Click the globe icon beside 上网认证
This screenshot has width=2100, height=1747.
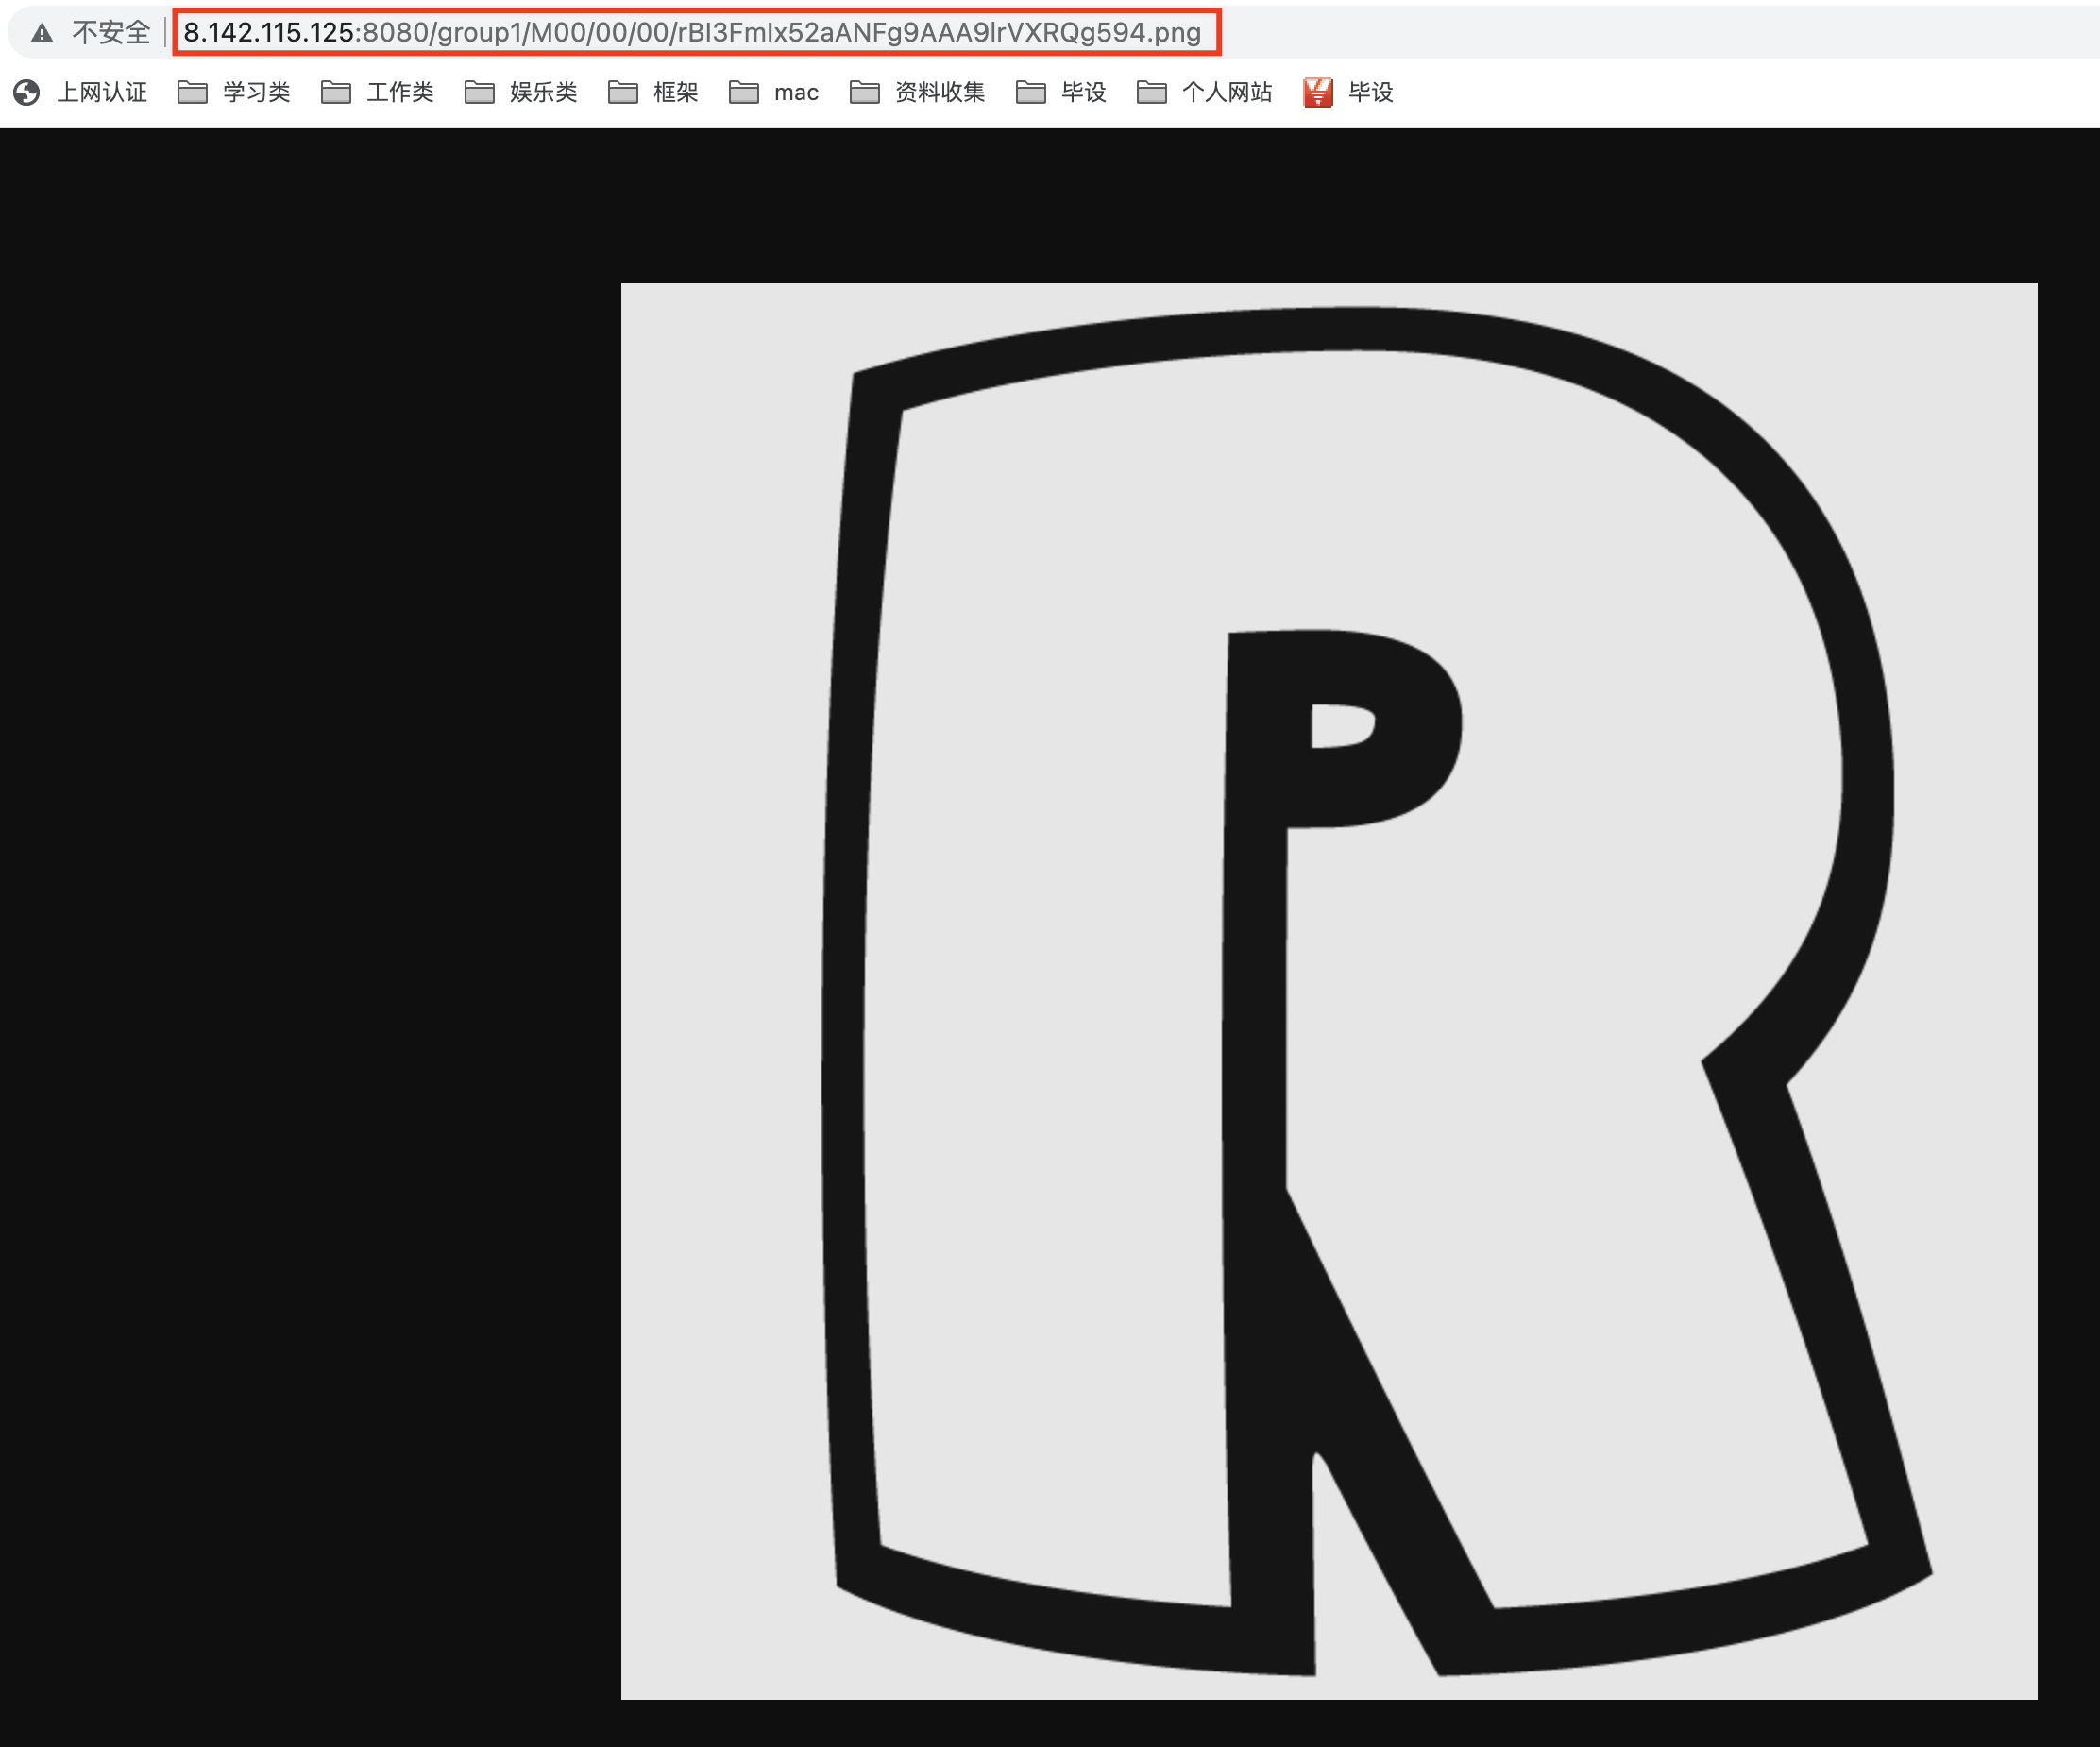point(27,92)
